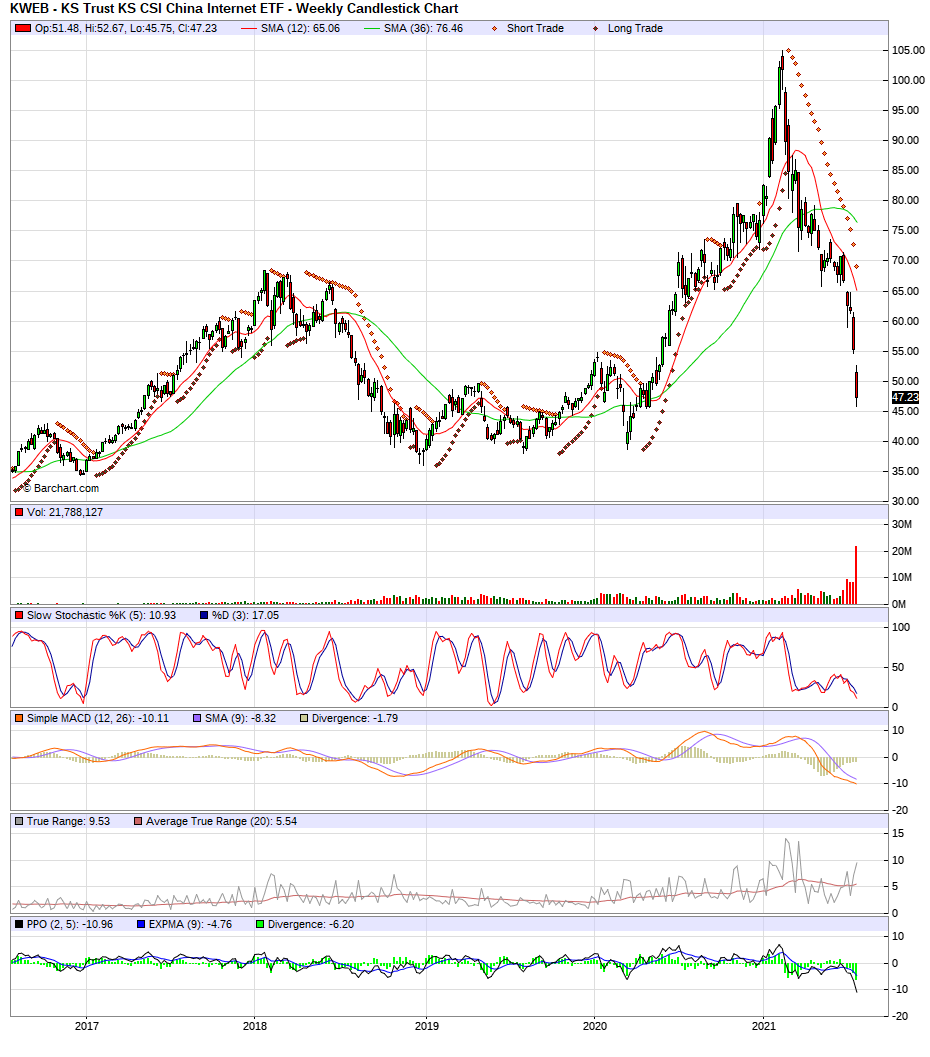Click the current price marker 47.23
This screenshot has height=1057, width=930.
point(905,397)
